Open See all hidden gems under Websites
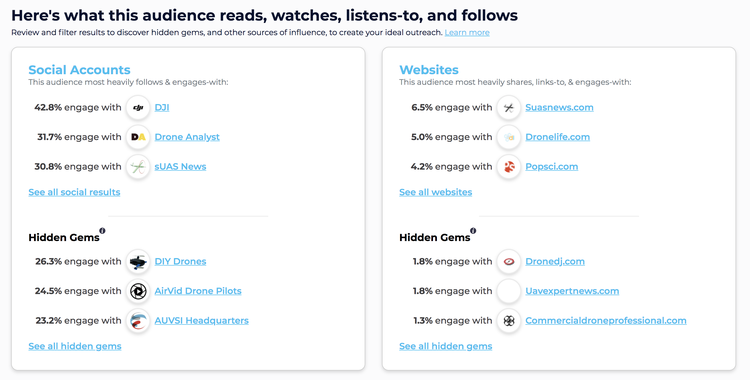 pos(445,346)
